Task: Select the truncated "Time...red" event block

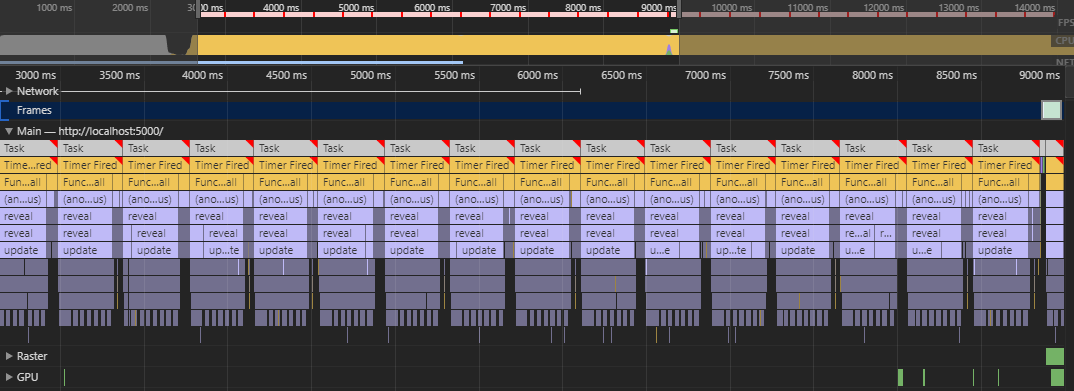Action: click(x=28, y=165)
